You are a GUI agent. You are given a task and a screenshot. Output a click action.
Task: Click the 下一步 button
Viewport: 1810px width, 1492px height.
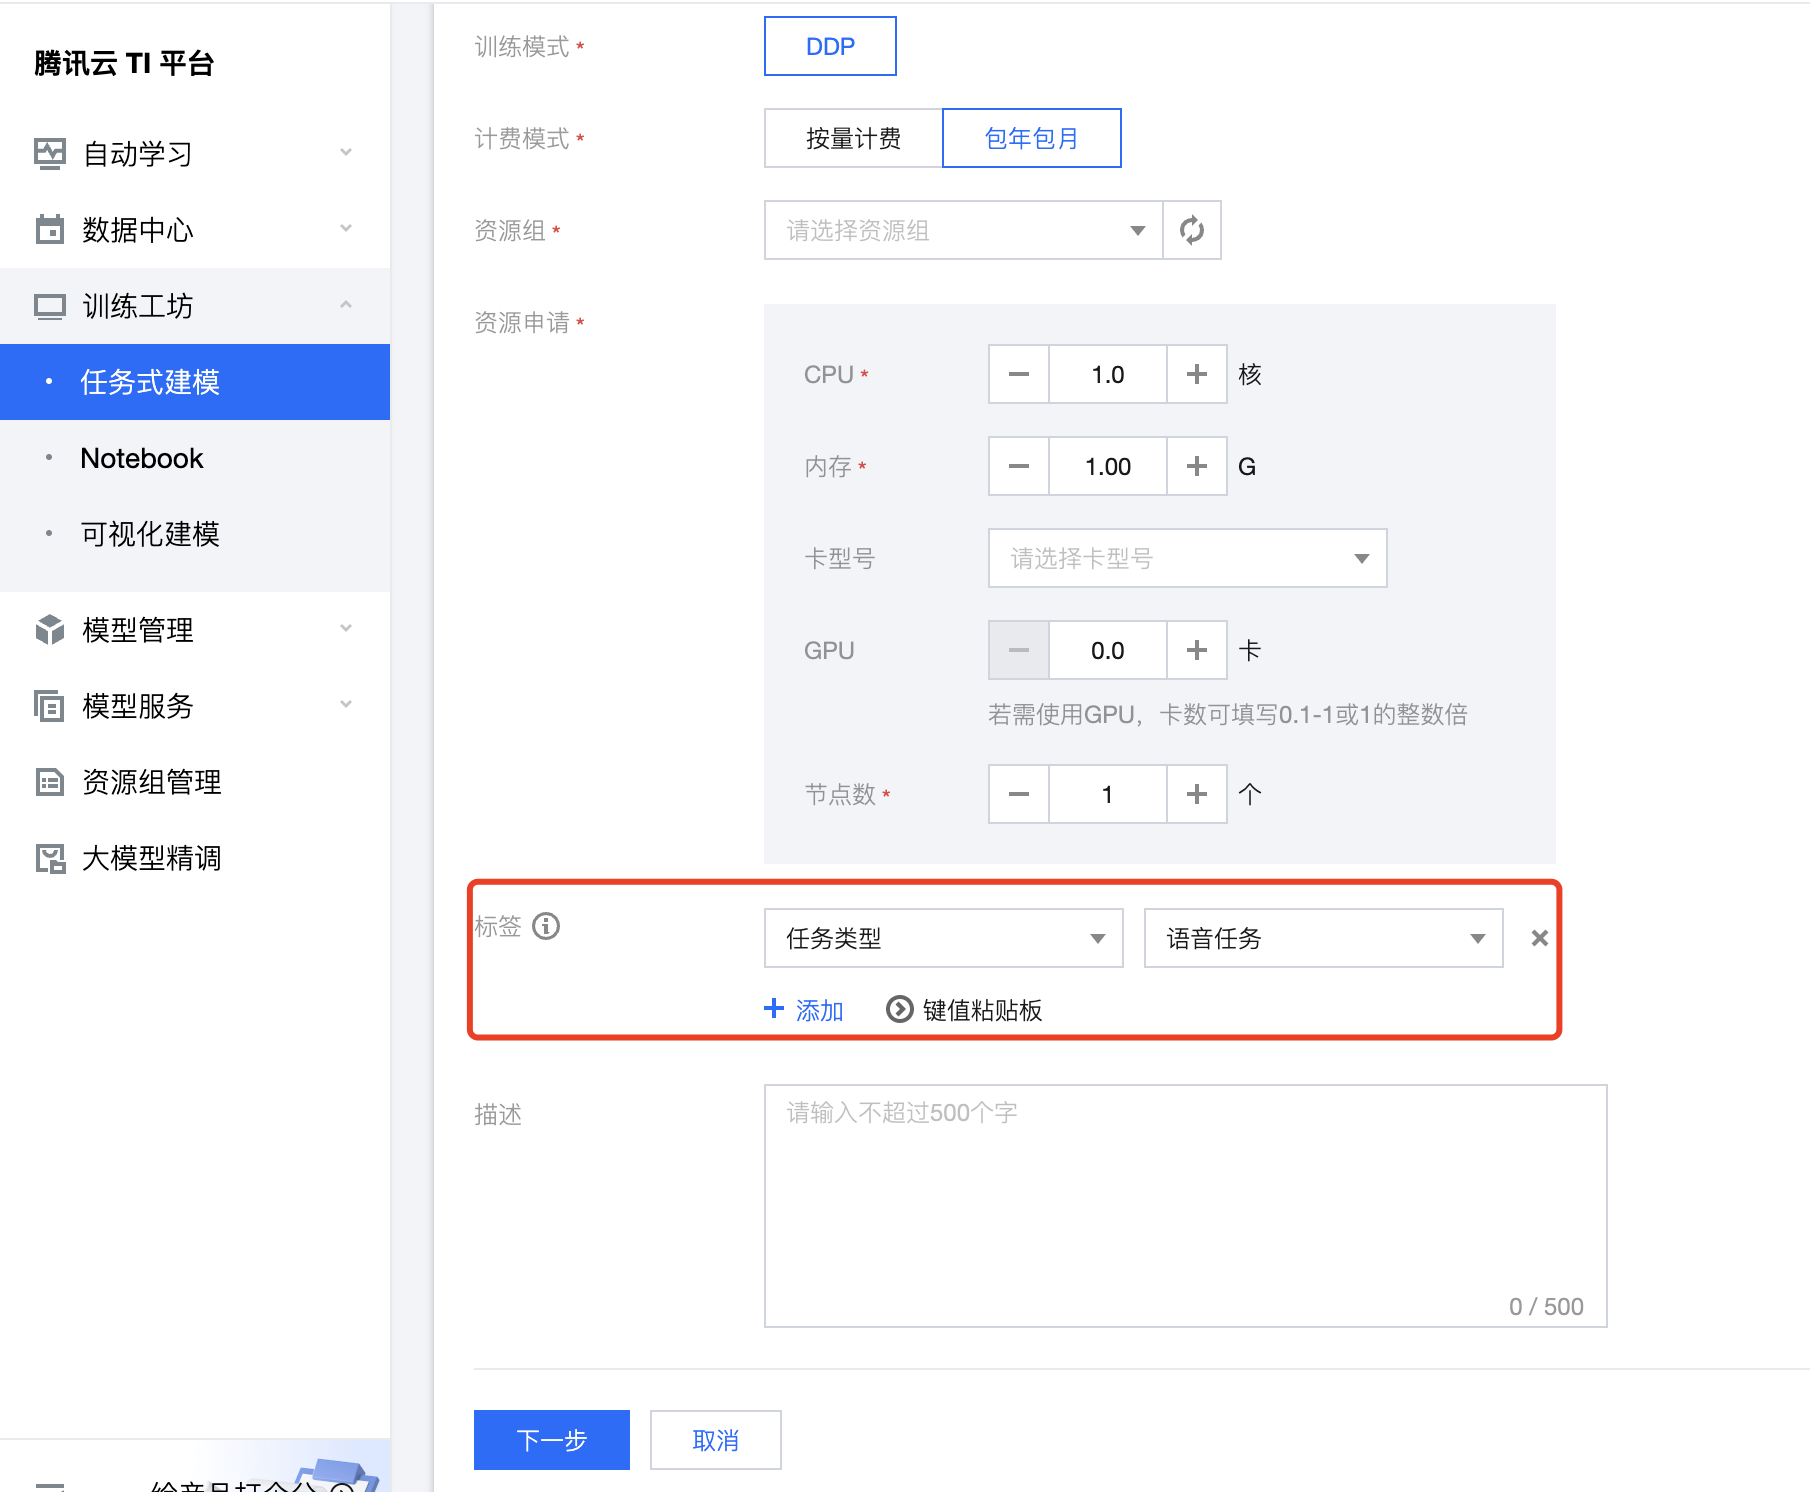click(x=551, y=1440)
